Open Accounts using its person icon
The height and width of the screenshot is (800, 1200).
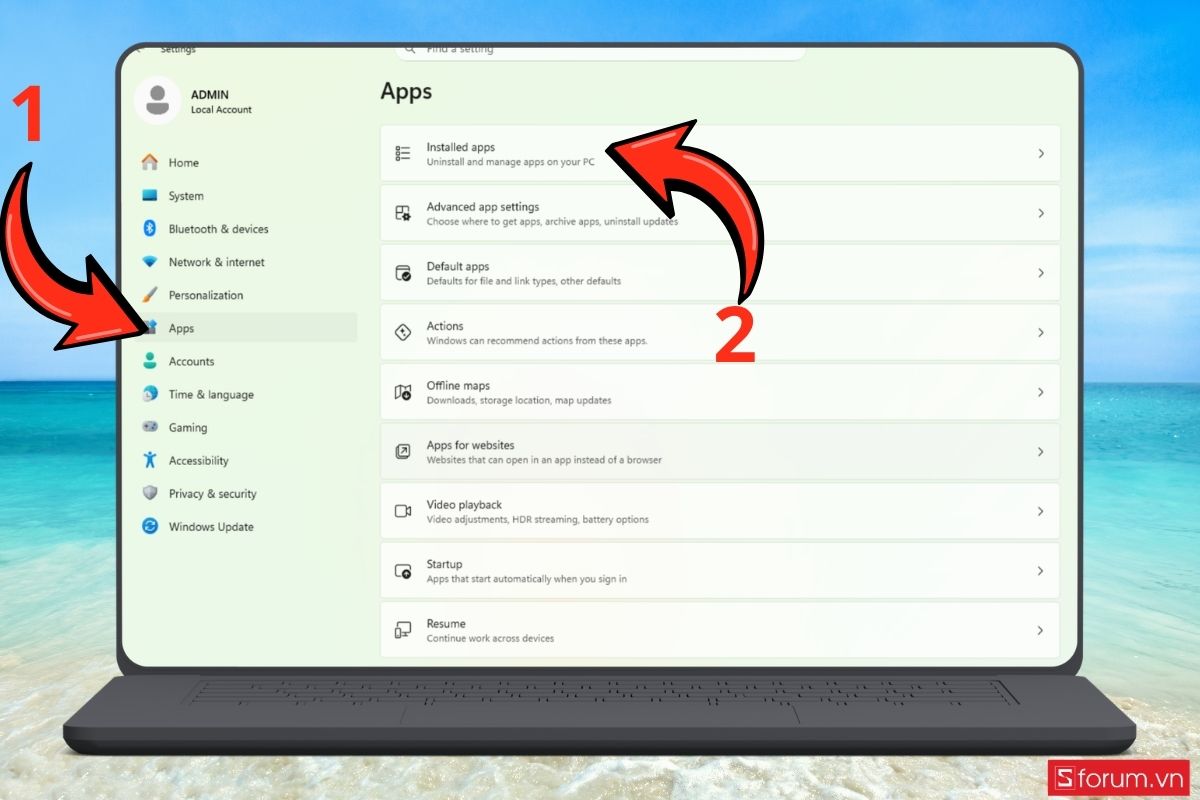150,361
